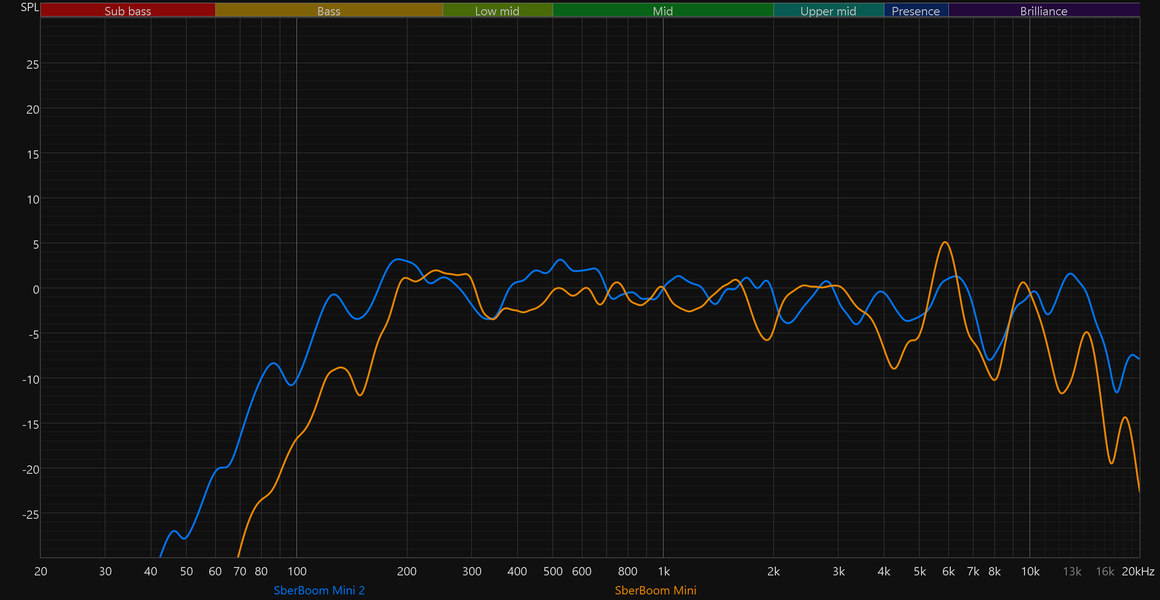
Task: Click the 6k frequency axis label
Action: tap(948, 571)
